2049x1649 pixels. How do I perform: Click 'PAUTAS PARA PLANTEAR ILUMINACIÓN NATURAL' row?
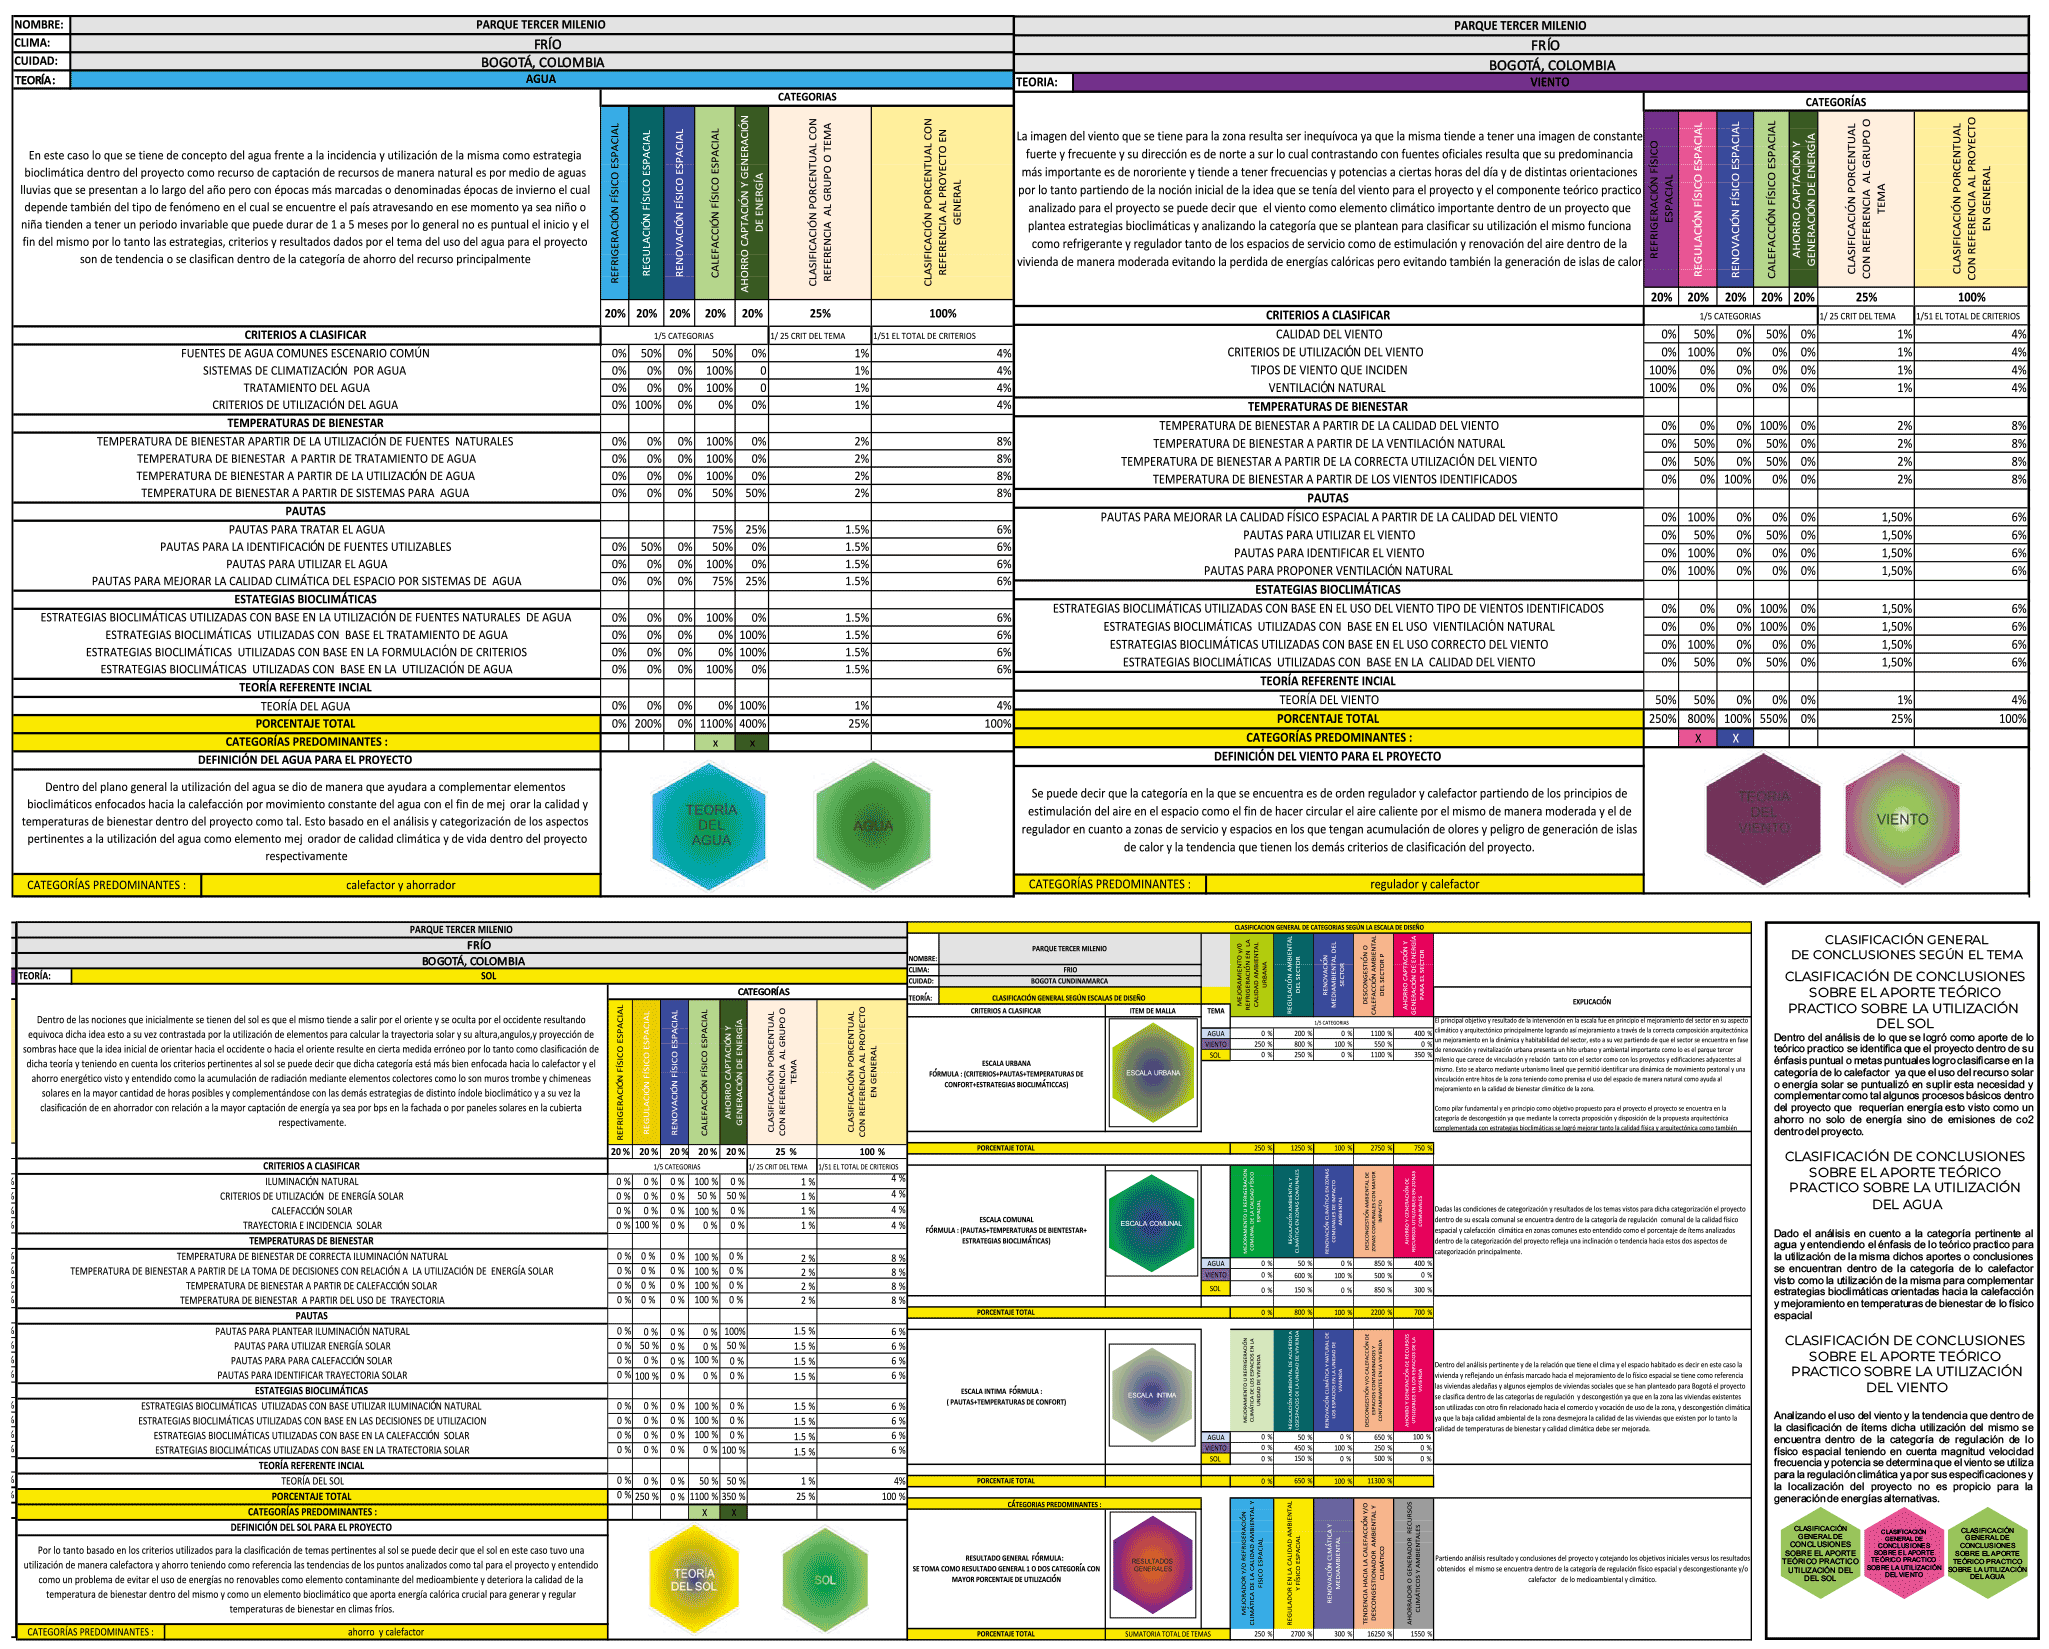point(312,1332)
